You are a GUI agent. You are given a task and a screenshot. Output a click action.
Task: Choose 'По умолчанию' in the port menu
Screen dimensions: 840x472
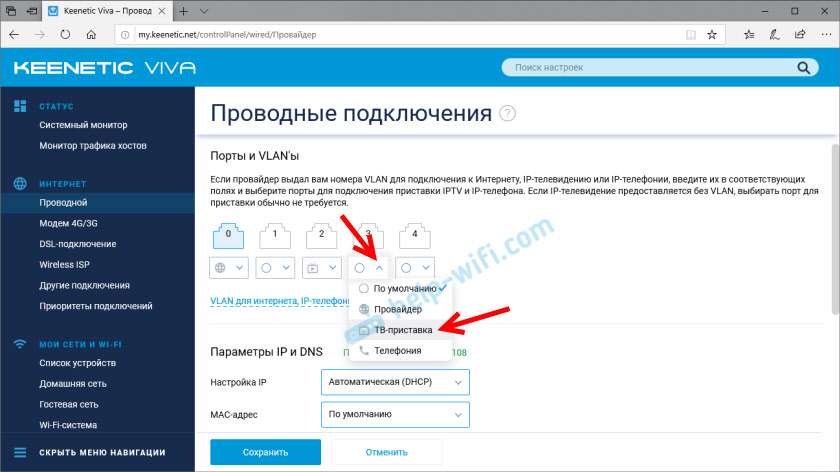point(400,289)
